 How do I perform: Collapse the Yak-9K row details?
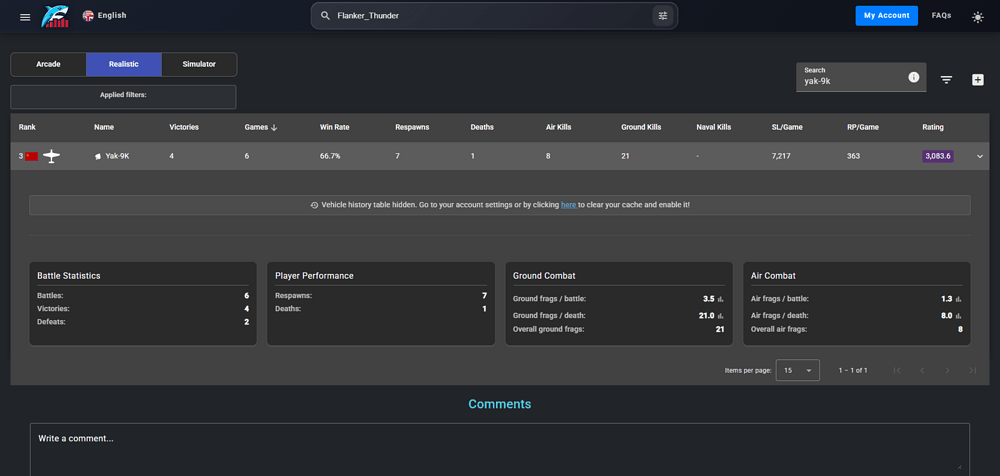coord(979,156)
